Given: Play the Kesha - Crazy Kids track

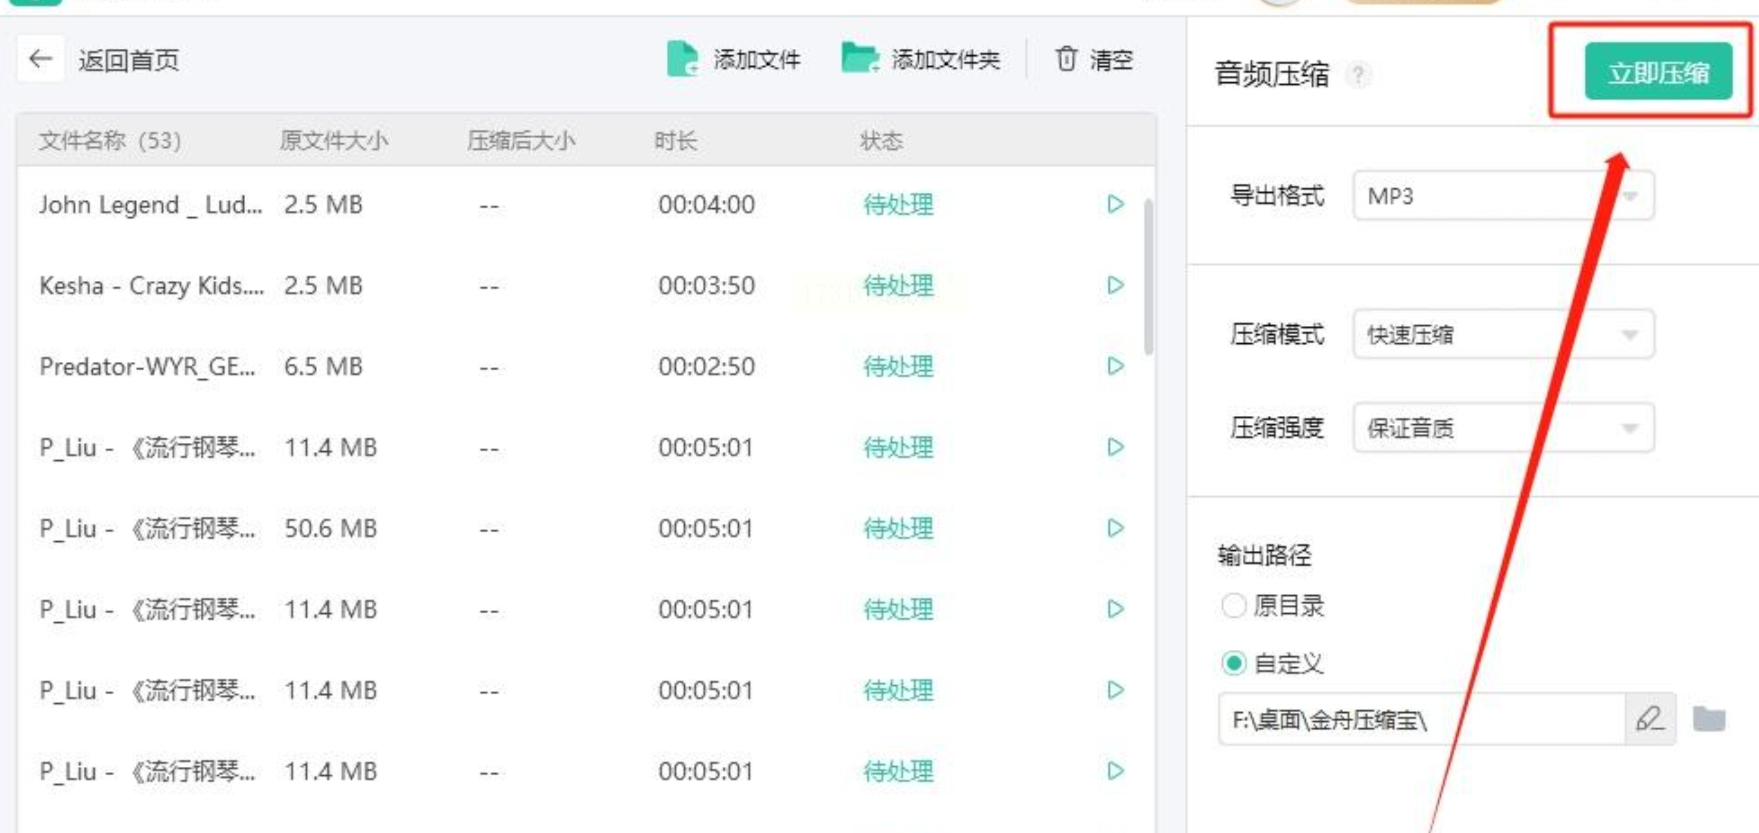Looking at the screenshot, I should (1116, 285).
